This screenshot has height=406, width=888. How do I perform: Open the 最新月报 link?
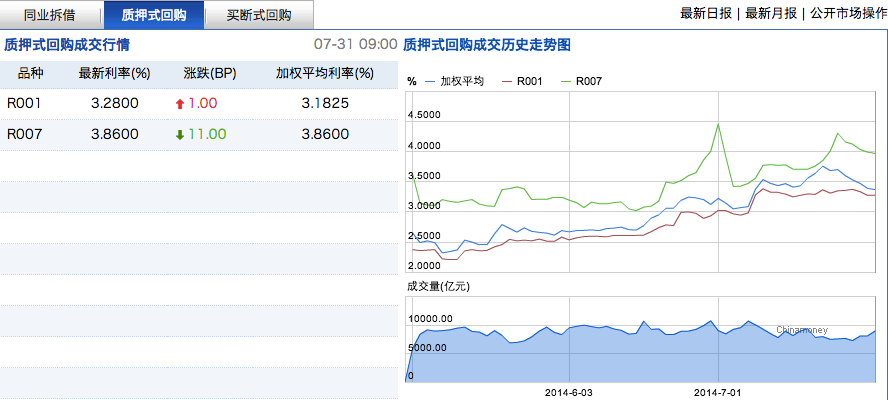(771, 14)
